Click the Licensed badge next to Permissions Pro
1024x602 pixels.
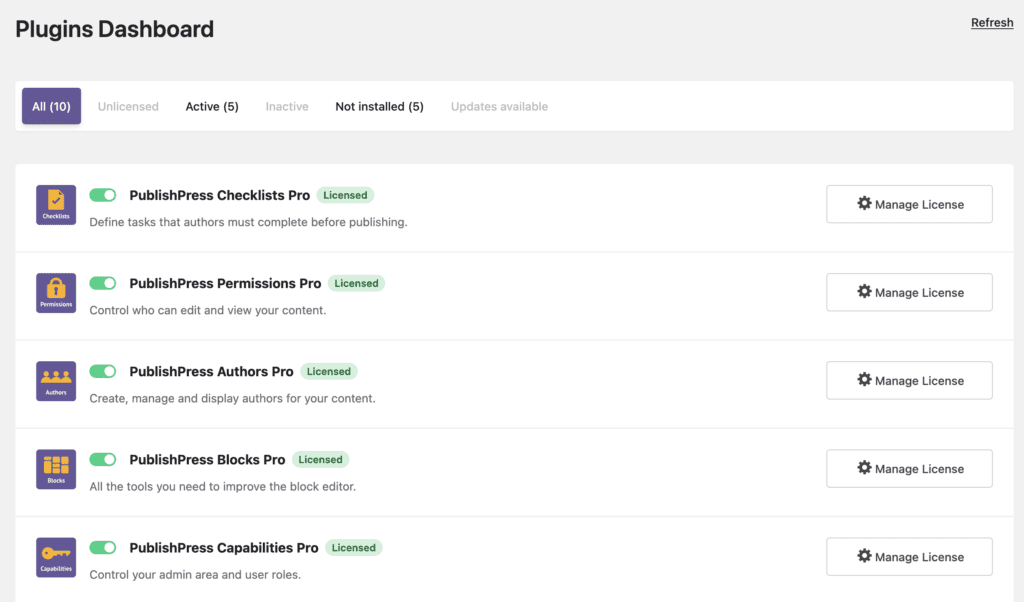[356, 283]
